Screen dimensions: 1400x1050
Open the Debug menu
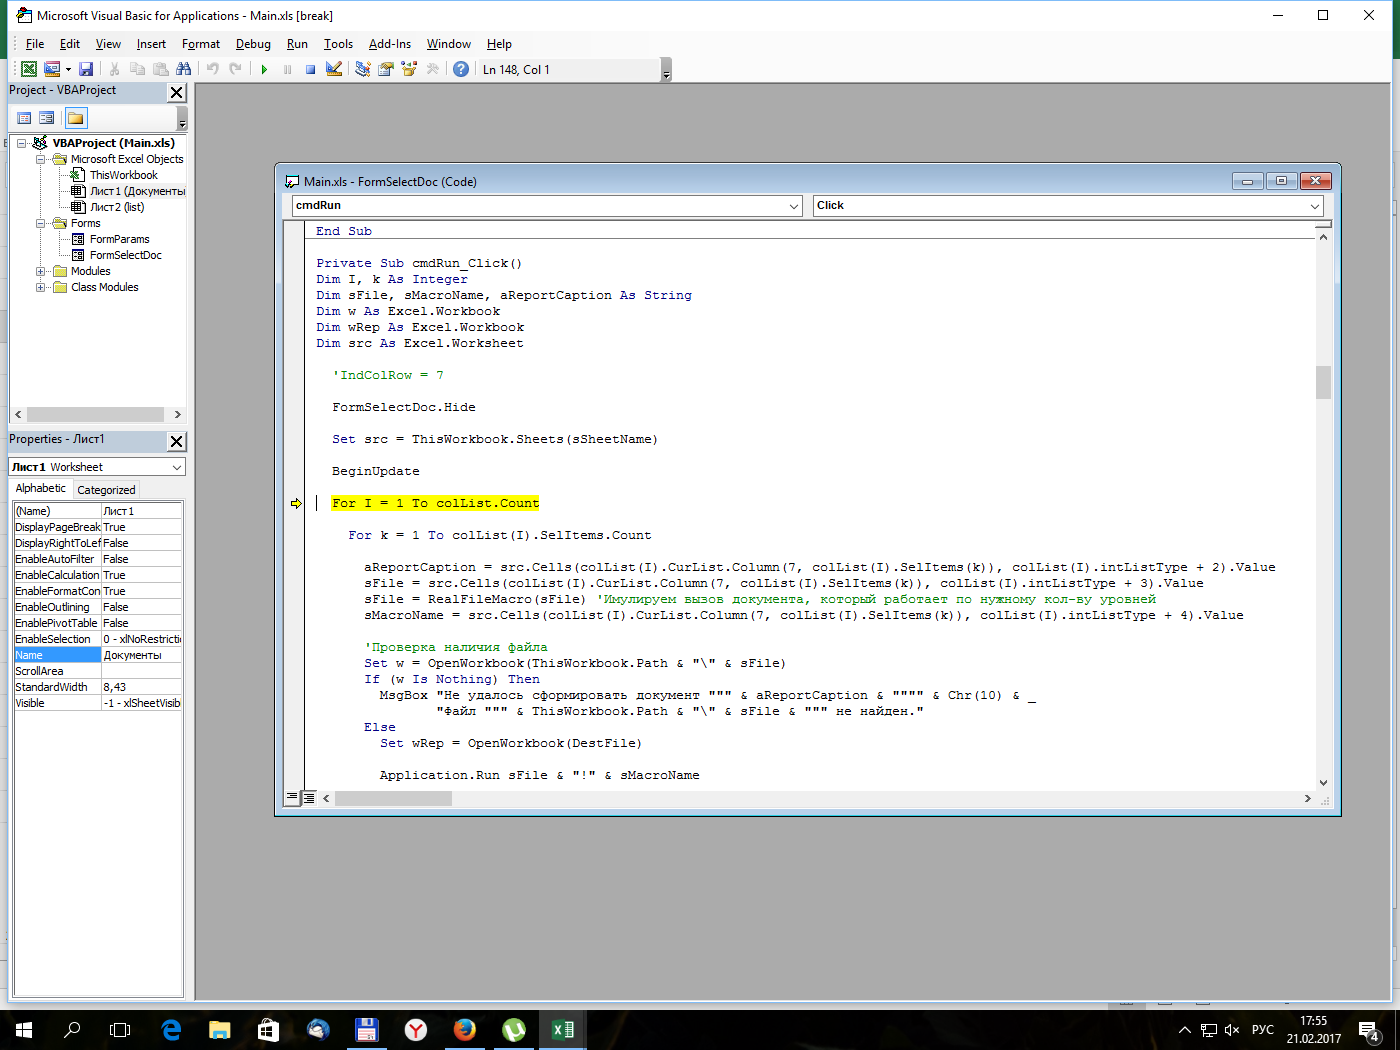pos(253,44)
